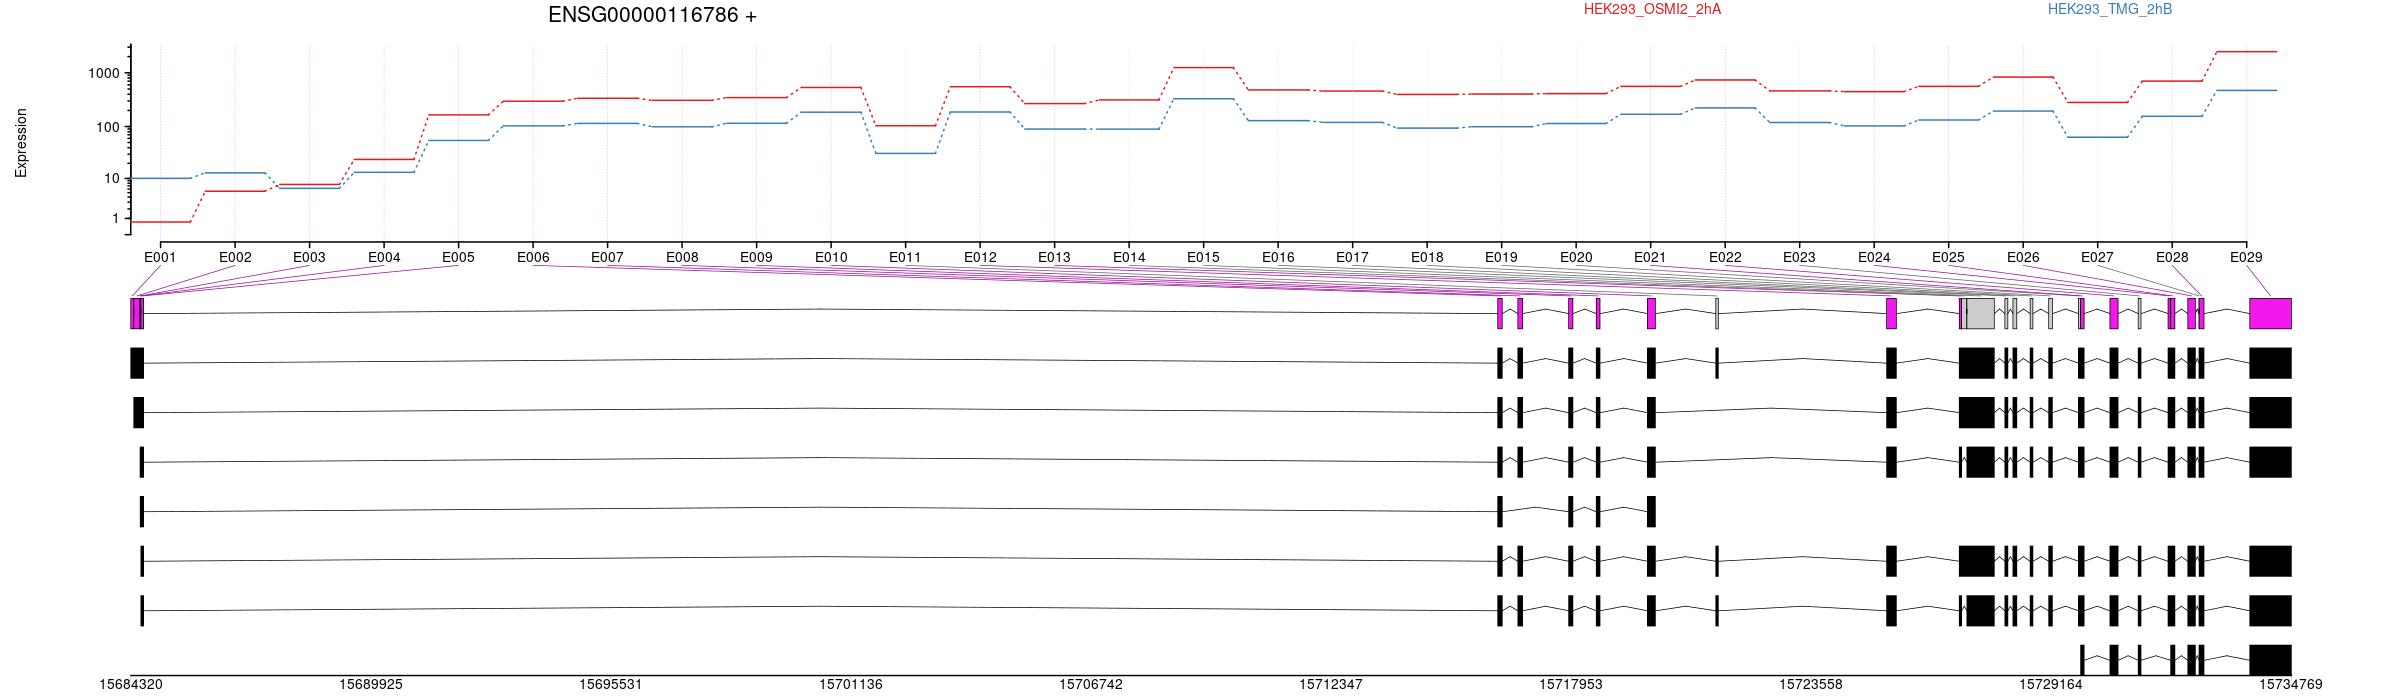The height and width of the screenshot is (700, 2400).
Task: Click genomic coordinate 15723558
Action: 1811,685
